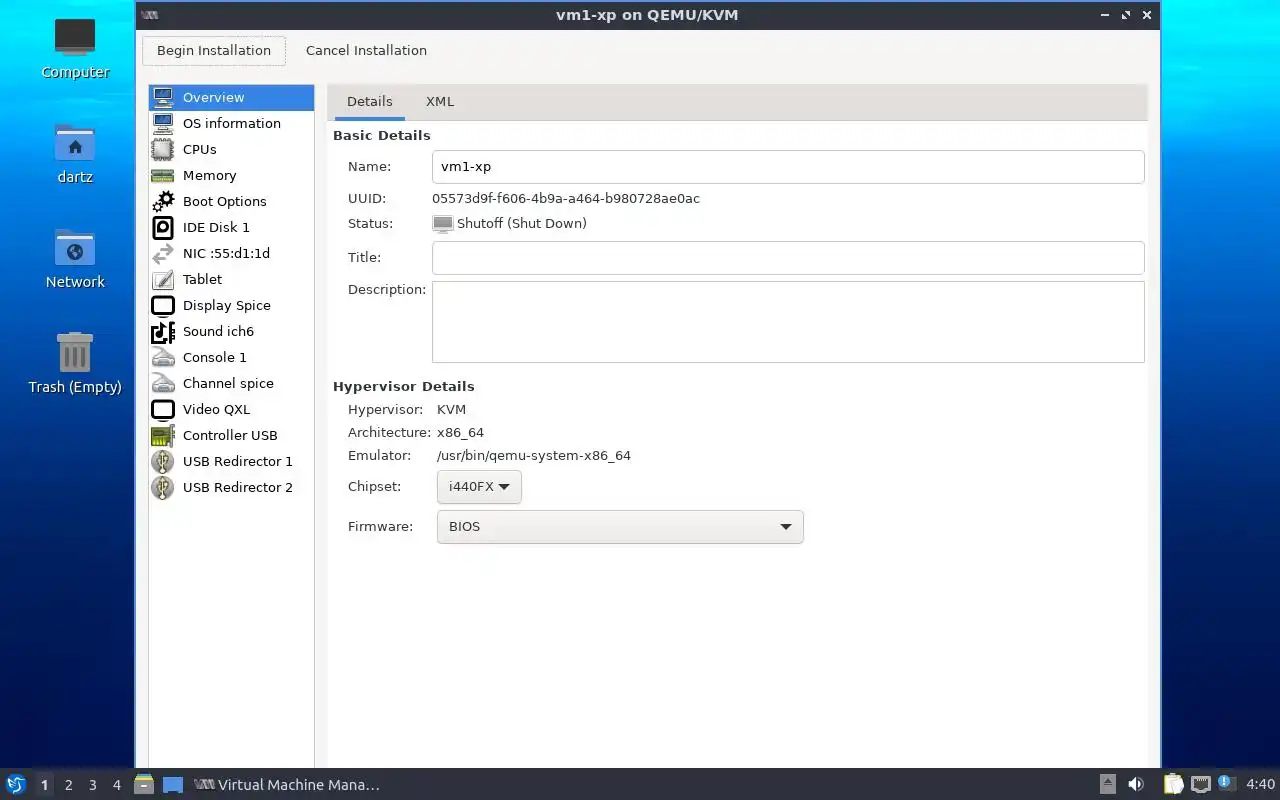Switch to workspace 4 in pager

117,785
